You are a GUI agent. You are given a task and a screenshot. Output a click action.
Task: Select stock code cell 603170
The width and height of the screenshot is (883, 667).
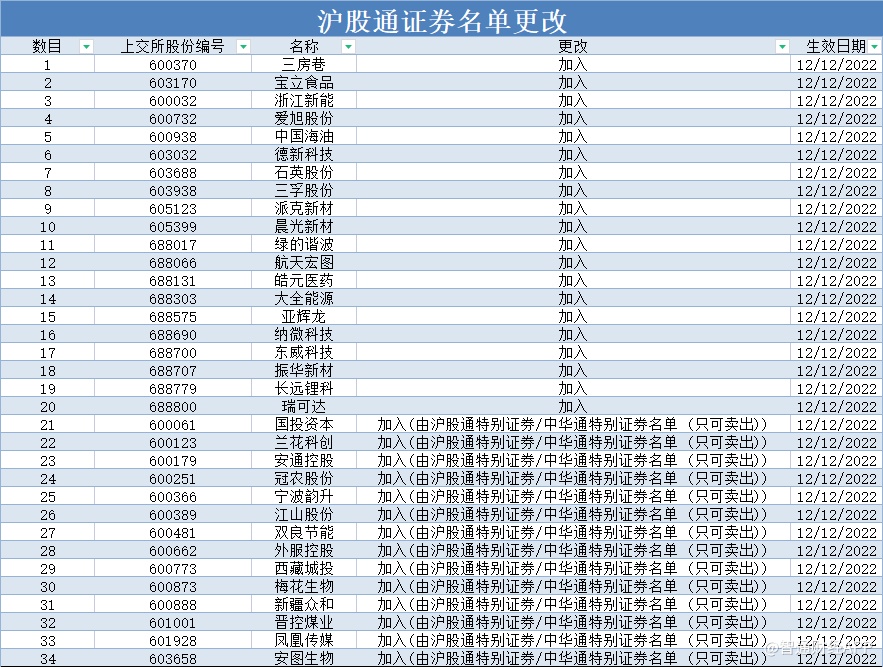click(173, 82)
